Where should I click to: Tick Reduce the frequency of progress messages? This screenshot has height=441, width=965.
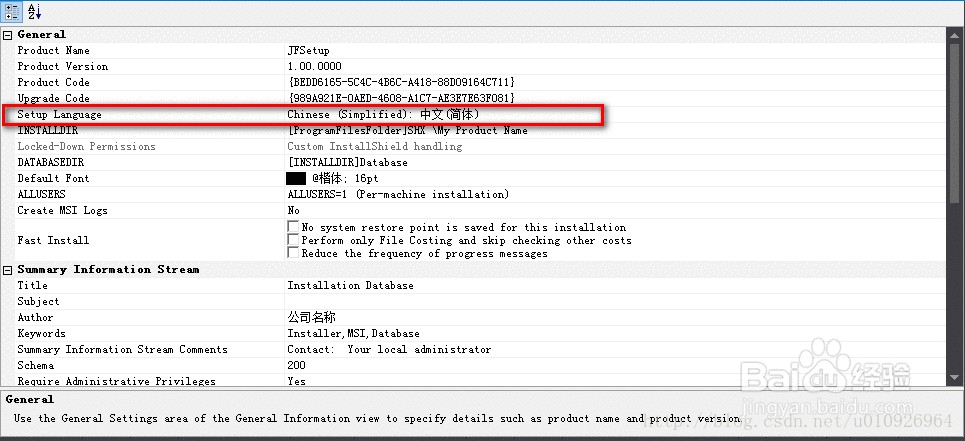(x=293, y=253)
